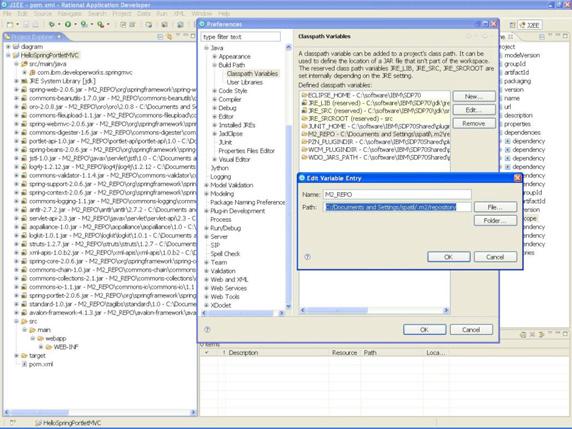
Task: Click the Remove button for classpath variables
Action: (x=474, y=123)
